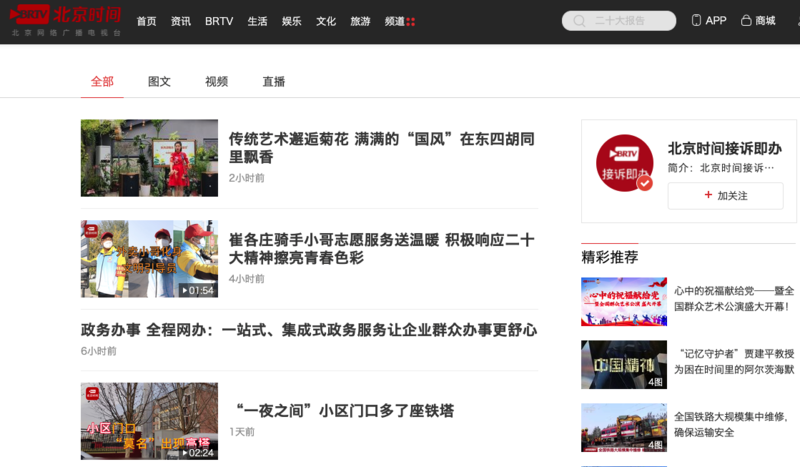800x467 pixels.
Task: Open the chrysanthemum art article thumbnail
Action: 149,158
